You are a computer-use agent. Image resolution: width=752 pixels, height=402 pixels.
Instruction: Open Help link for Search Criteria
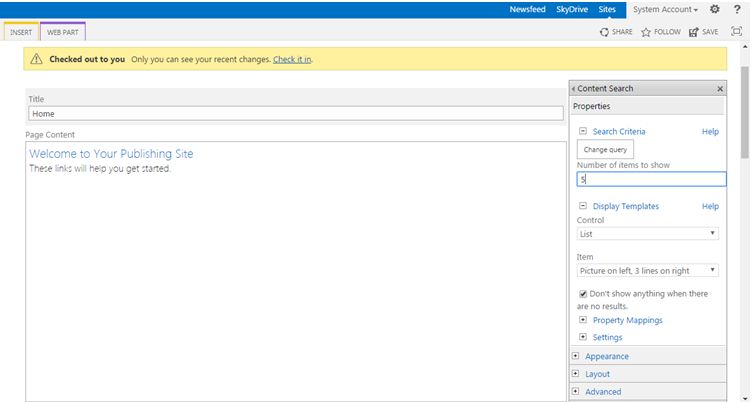[x=710, y=131]
